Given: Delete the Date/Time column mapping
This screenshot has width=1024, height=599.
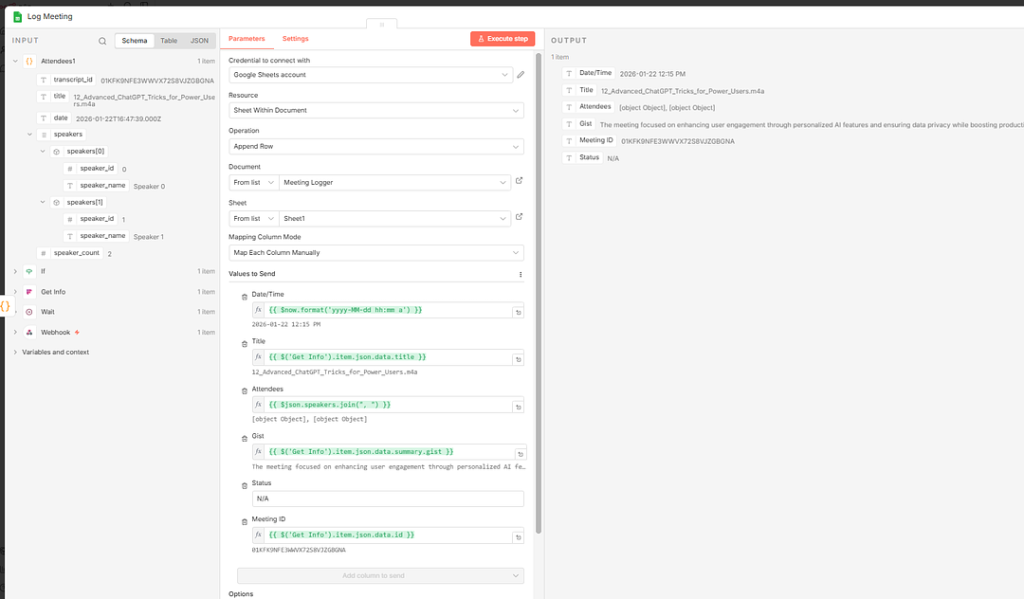Looking at the screenshot, I should 244,297.
